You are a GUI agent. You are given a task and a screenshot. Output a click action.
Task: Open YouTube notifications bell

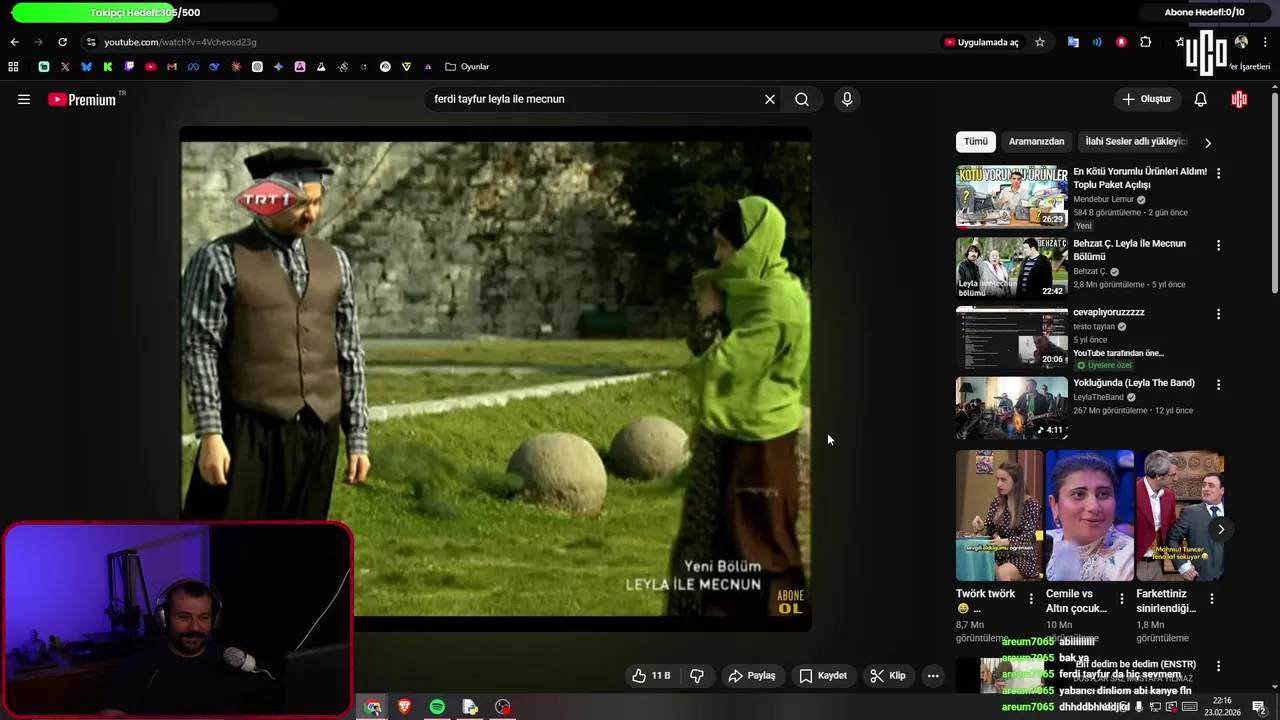[x=1201, y=99]
